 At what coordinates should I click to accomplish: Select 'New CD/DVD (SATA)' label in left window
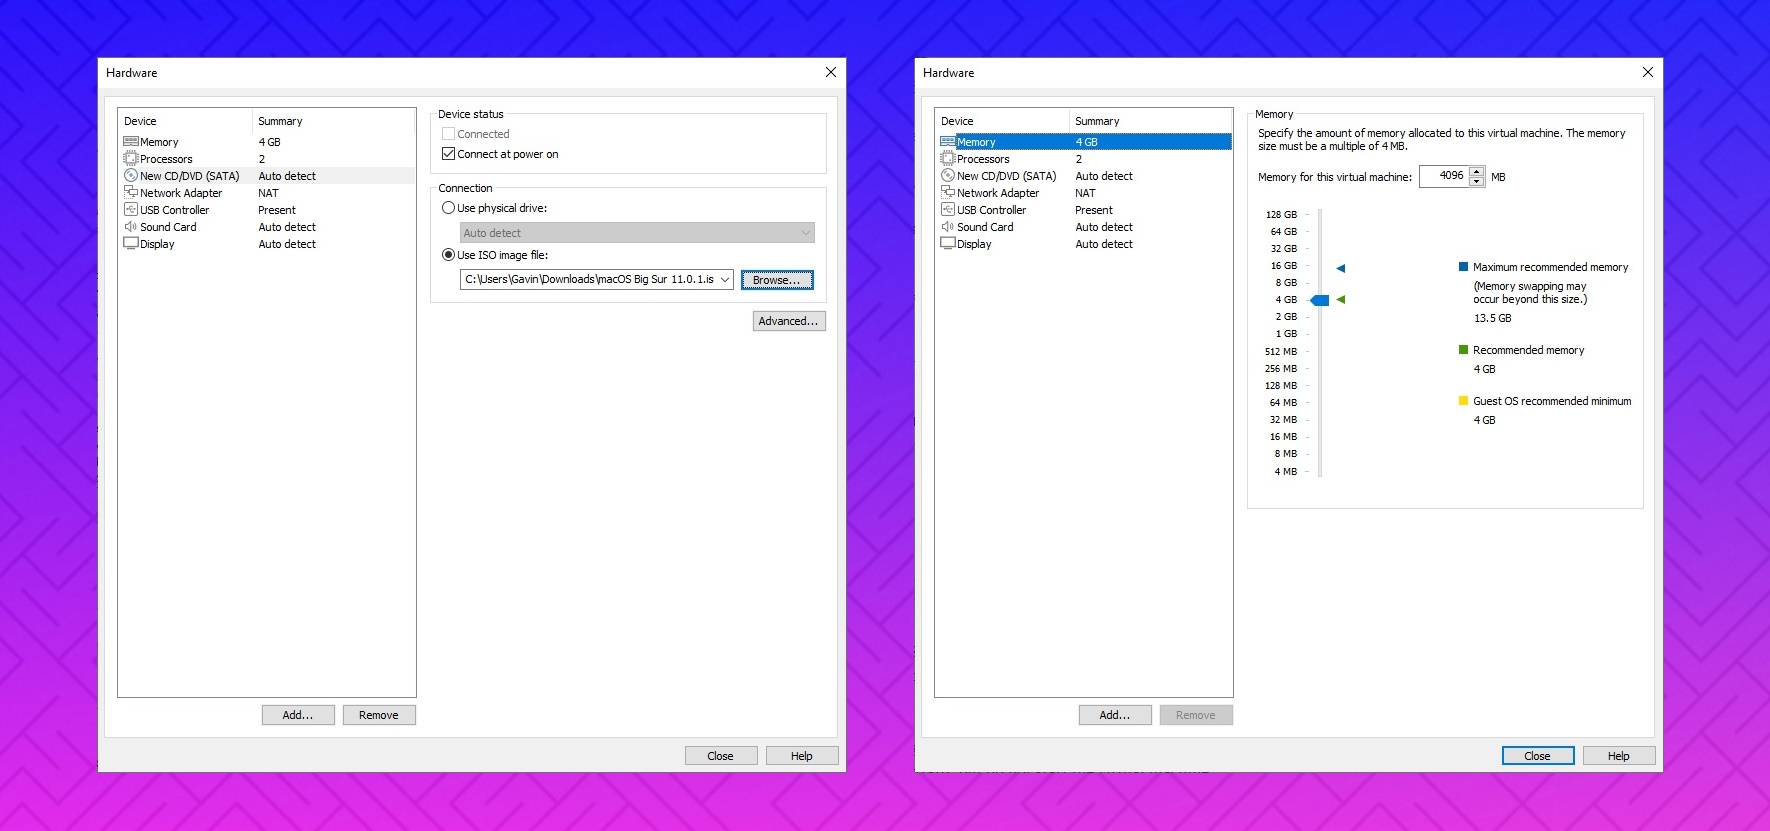[190, 176]
